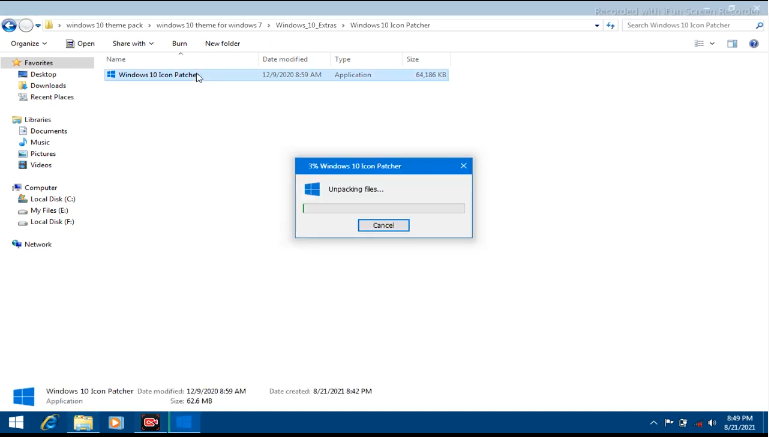
Task: Open Action Center flag icon
Action: point(668,423)
